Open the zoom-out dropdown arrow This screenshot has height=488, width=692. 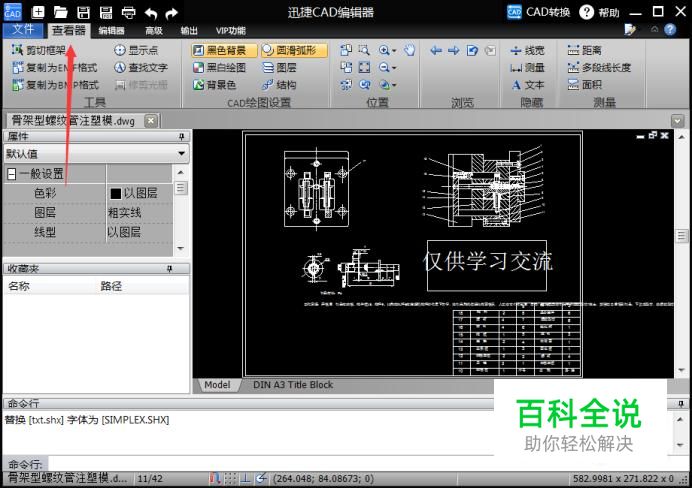pyautogui.click(x=394, y=68)
